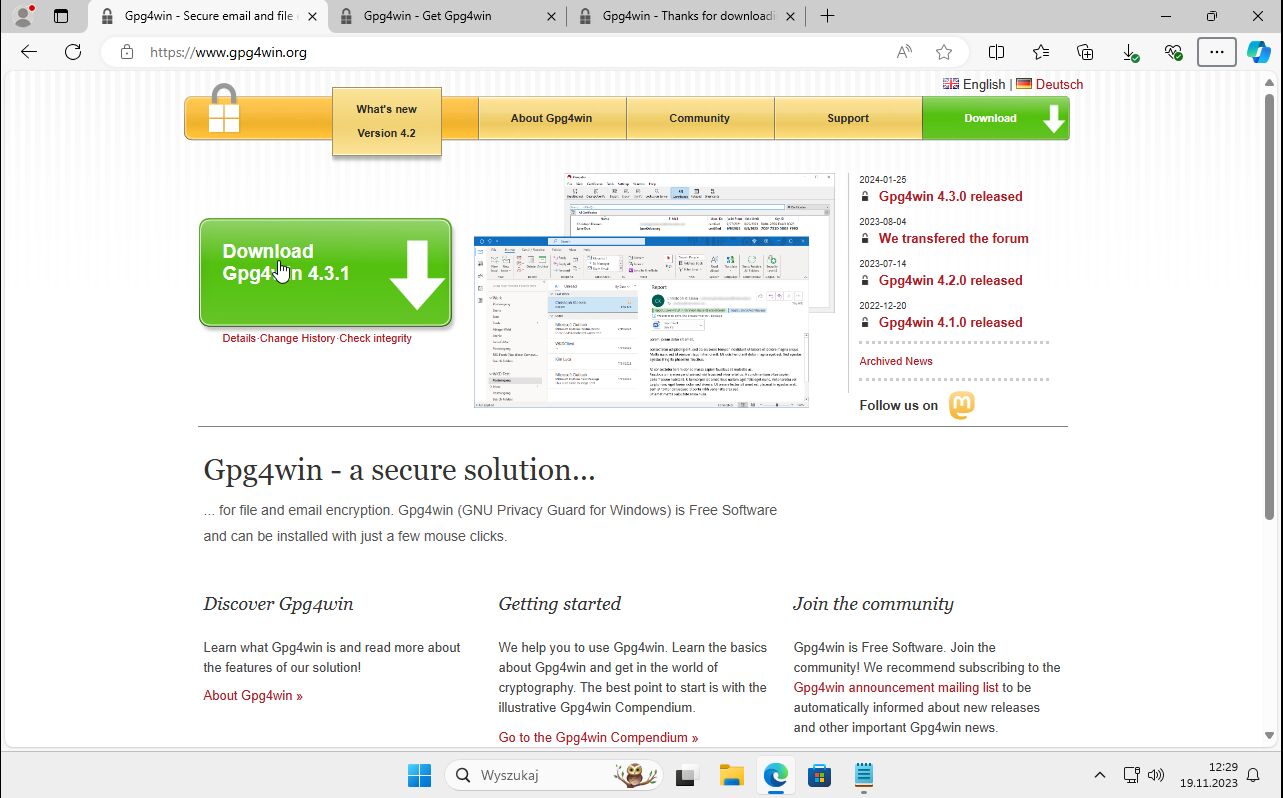The width and height of the screenshot is (1283, 798).
Task: Click the Read aloud icon
Action: coord(904,53)
